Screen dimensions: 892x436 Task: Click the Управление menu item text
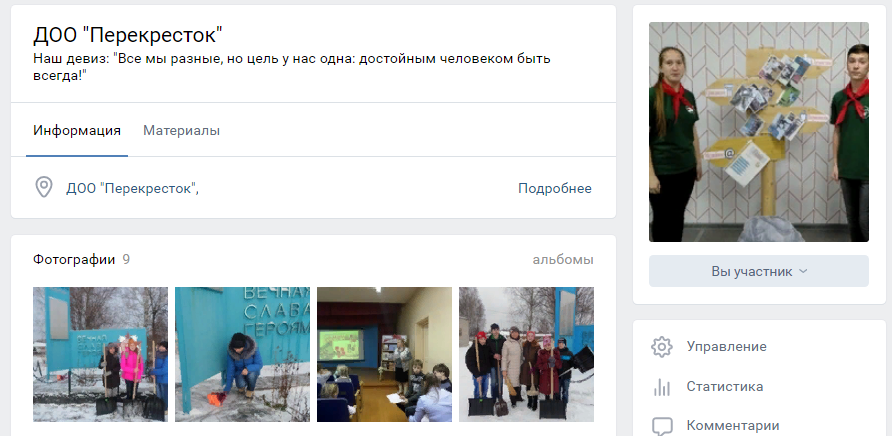pyautogui.click(x=726, y=347)
